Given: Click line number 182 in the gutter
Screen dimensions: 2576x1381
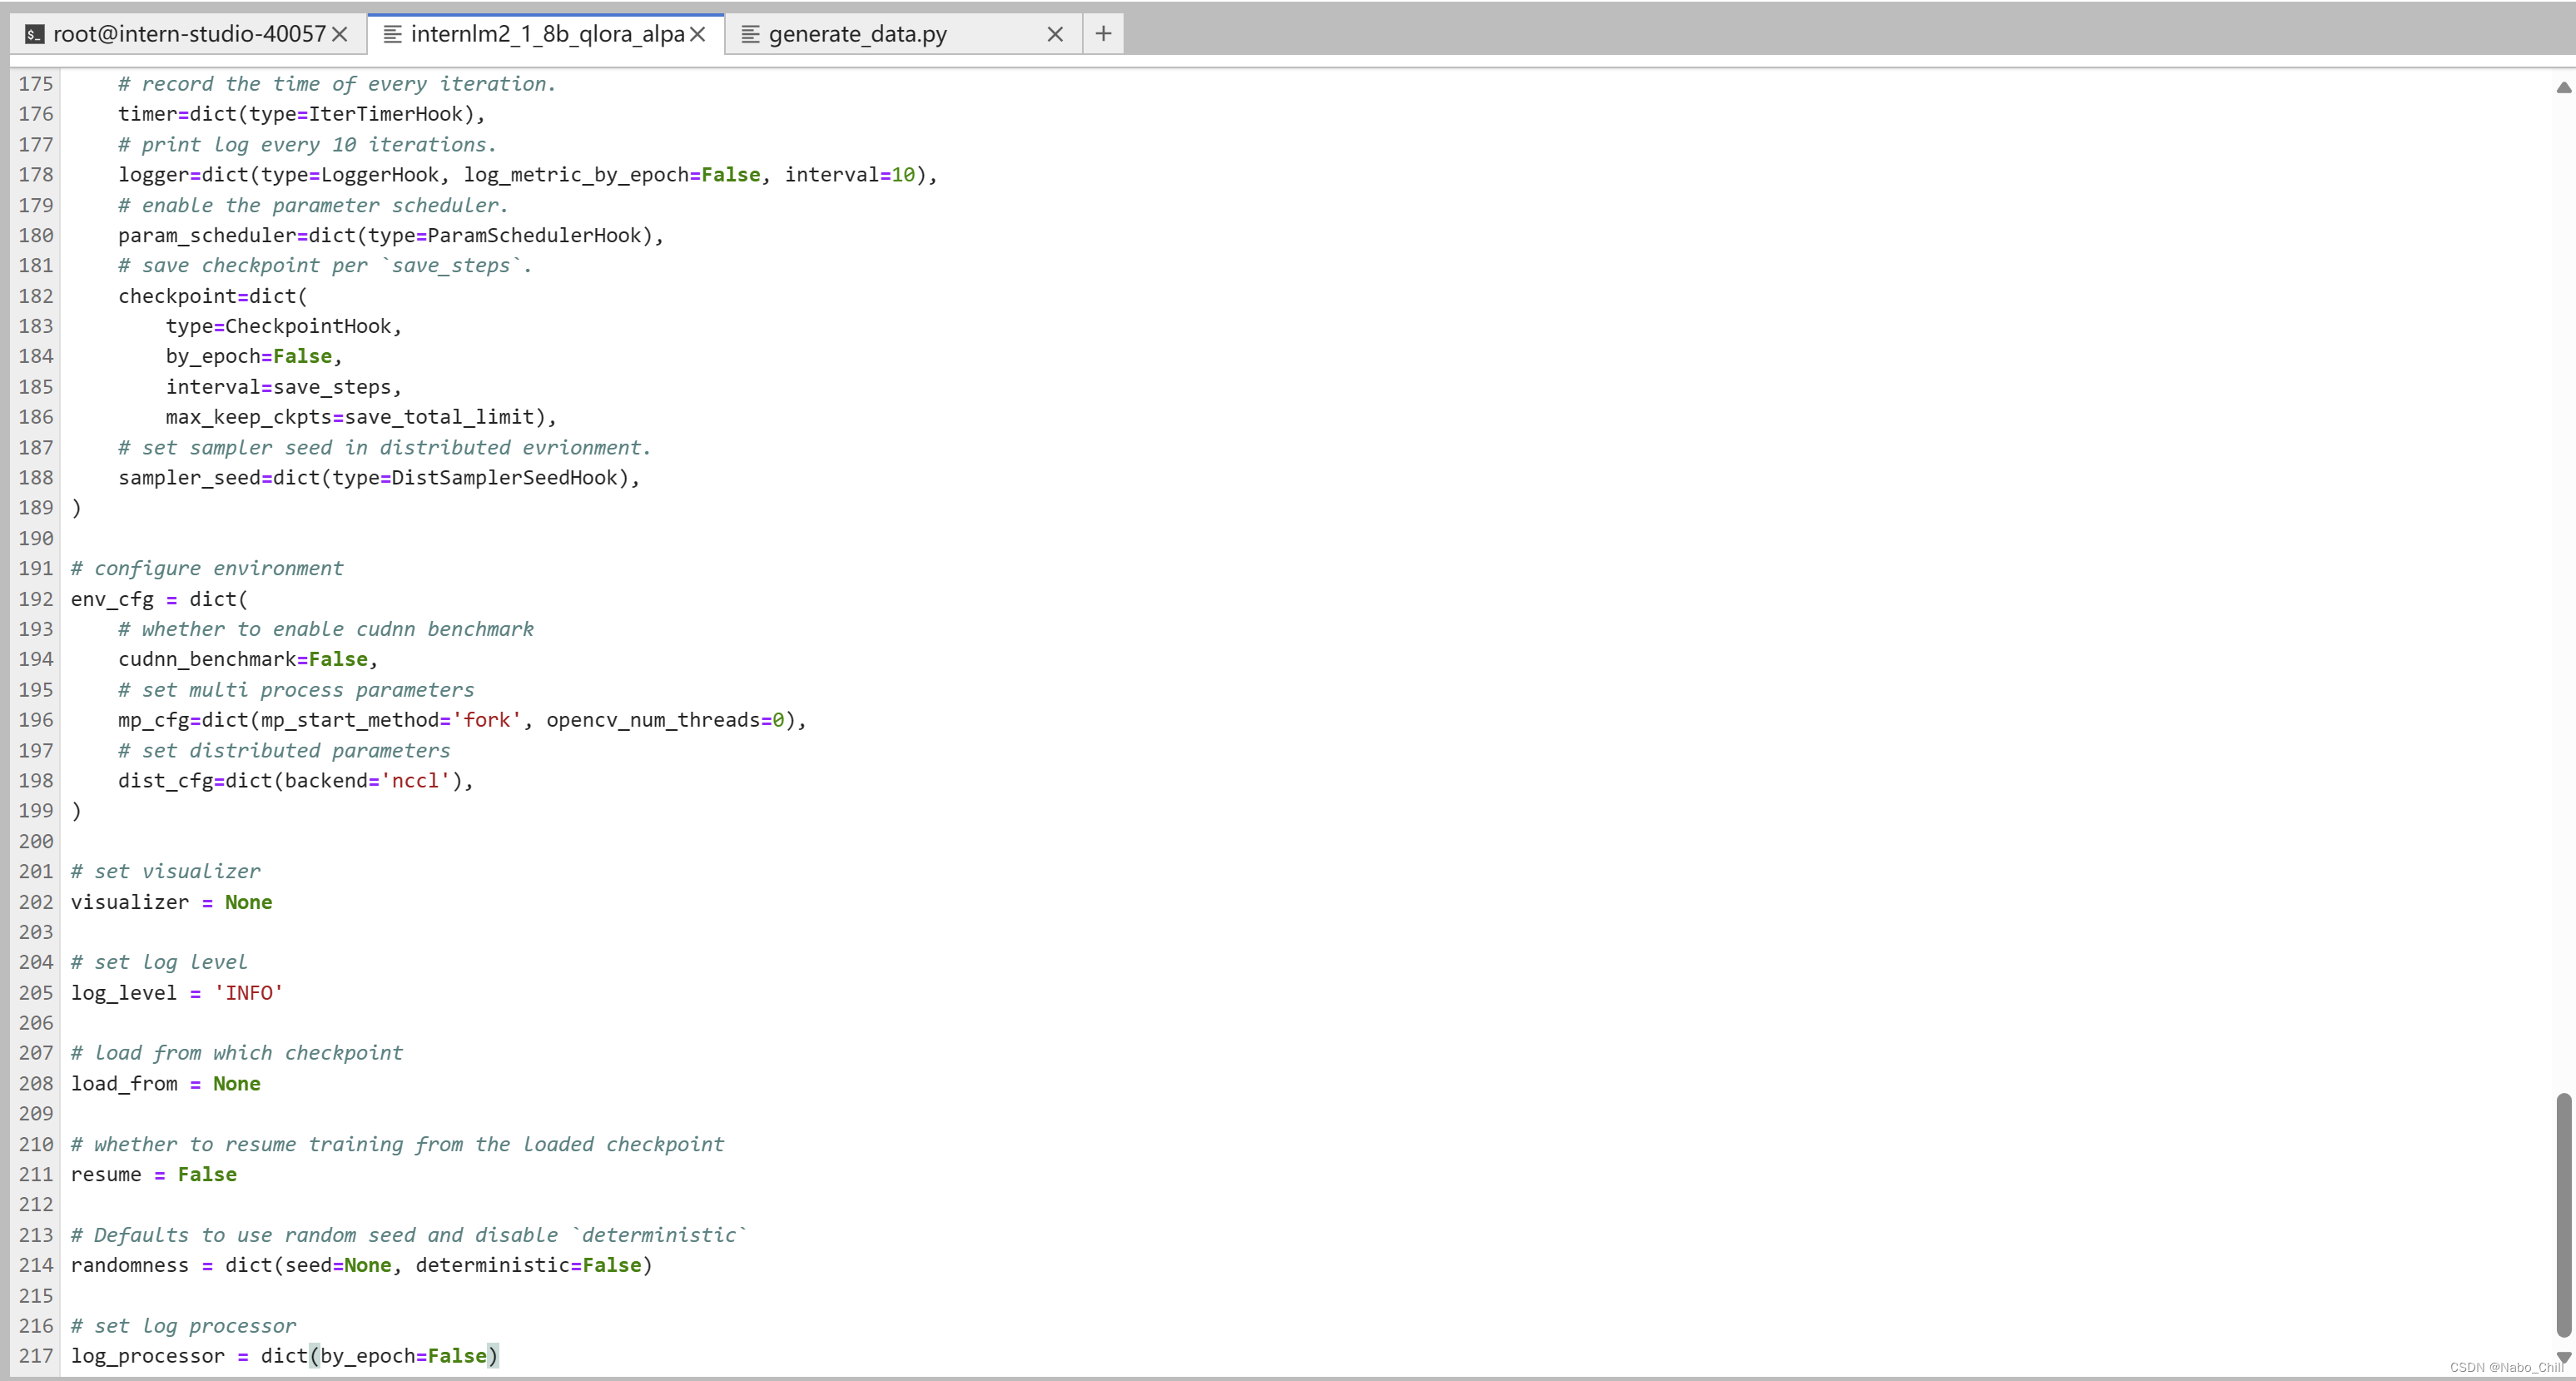Looking at the screenshot, I should coord(36,296).
